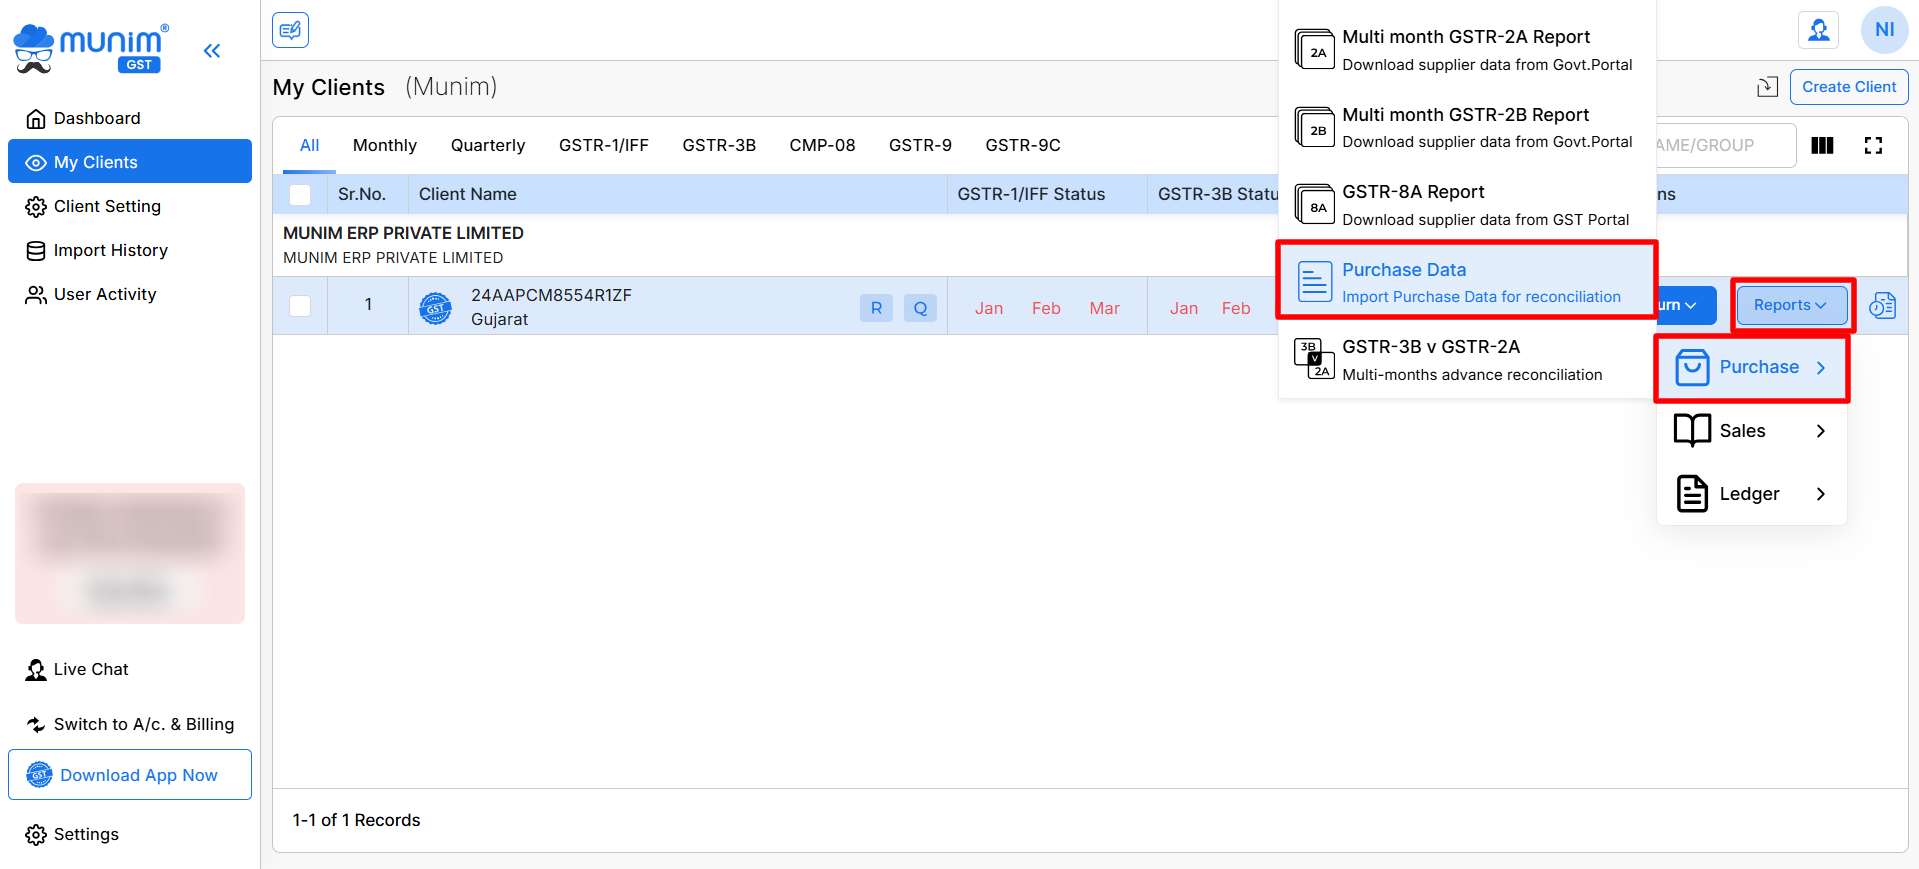The image size is (1919, 869).
Task: Collapse the sidebar with double-chevron icon
Action: click(x=211, y=51)
